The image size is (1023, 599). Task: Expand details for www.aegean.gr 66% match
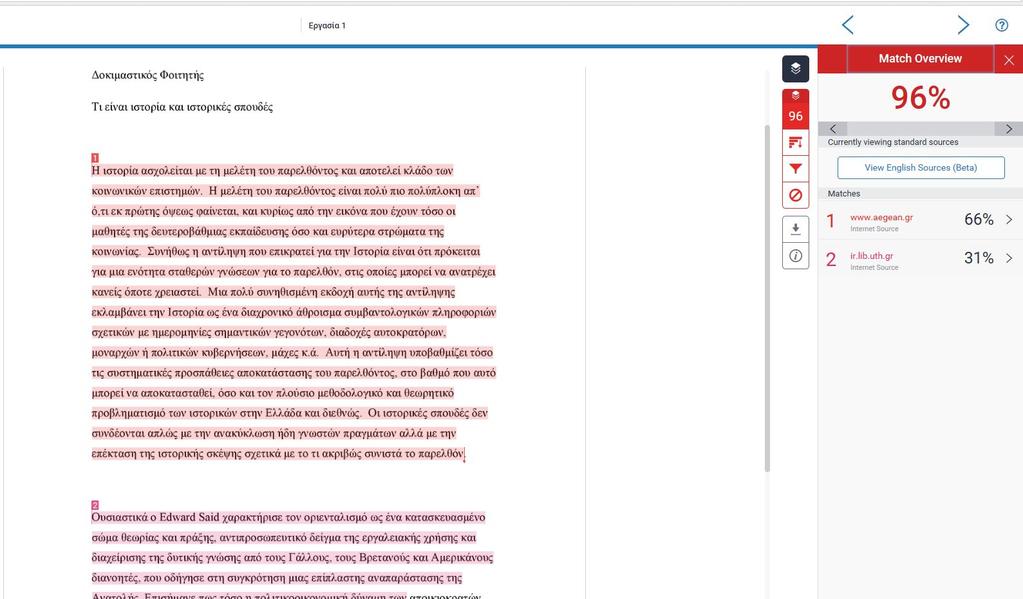point(1009,220)
